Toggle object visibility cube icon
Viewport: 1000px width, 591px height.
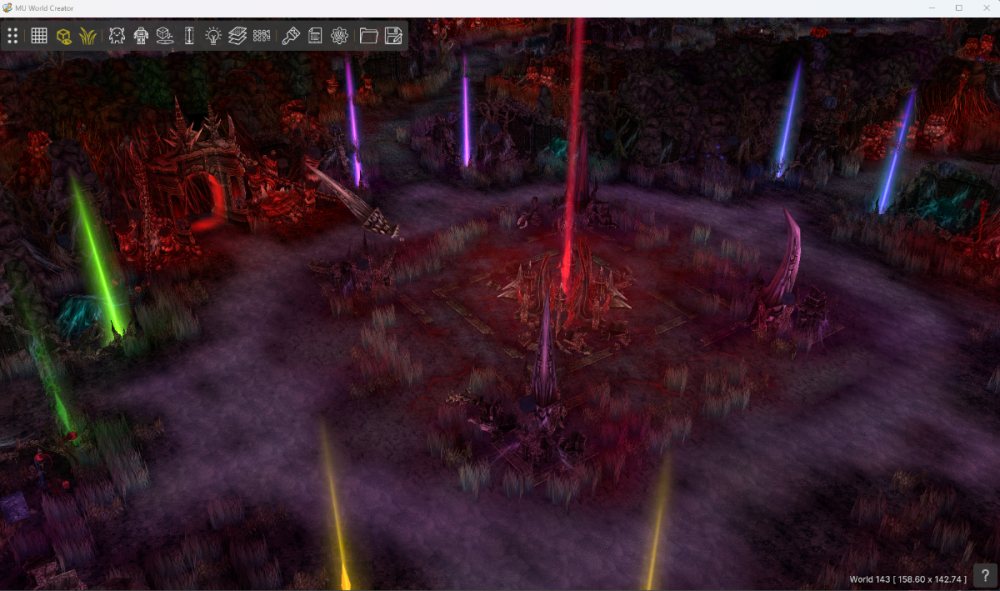(64, 36)
